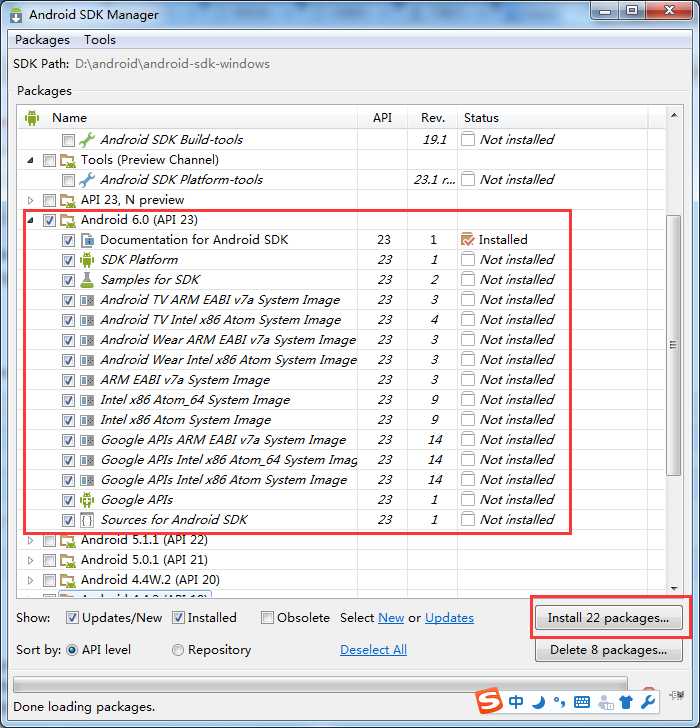Click the Updates selection link
Image resolution: width=700 pixels, height=728 pixels.
[x=449, y=618]
